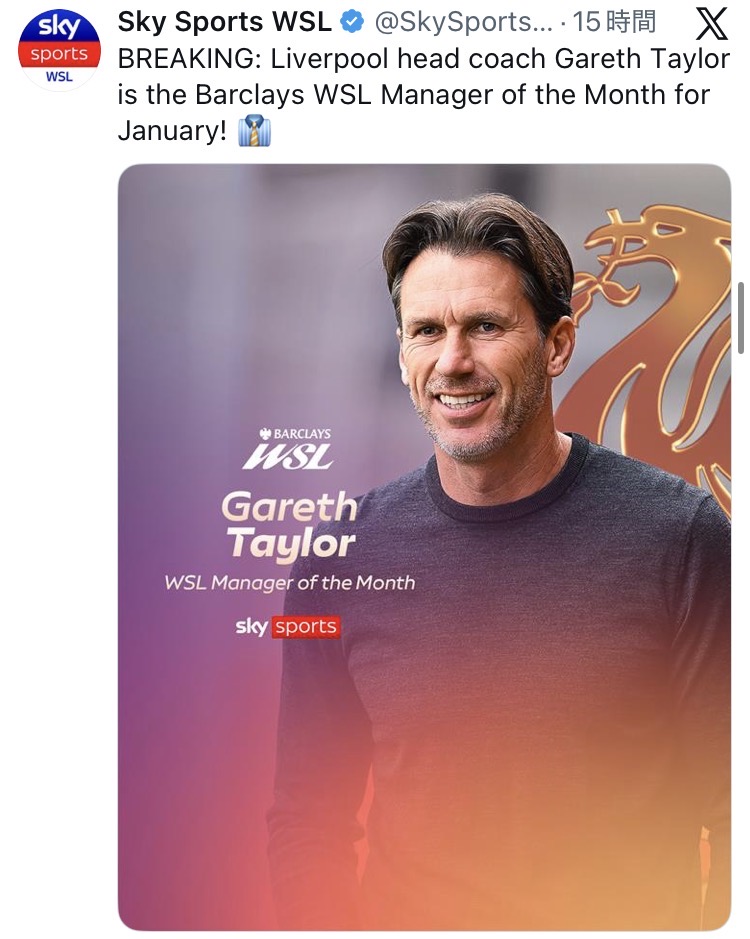Click the WSL Manager of the Month caption
Viewport: 750px width, 939px height.
pyautogui.click(x=289, y=582)
